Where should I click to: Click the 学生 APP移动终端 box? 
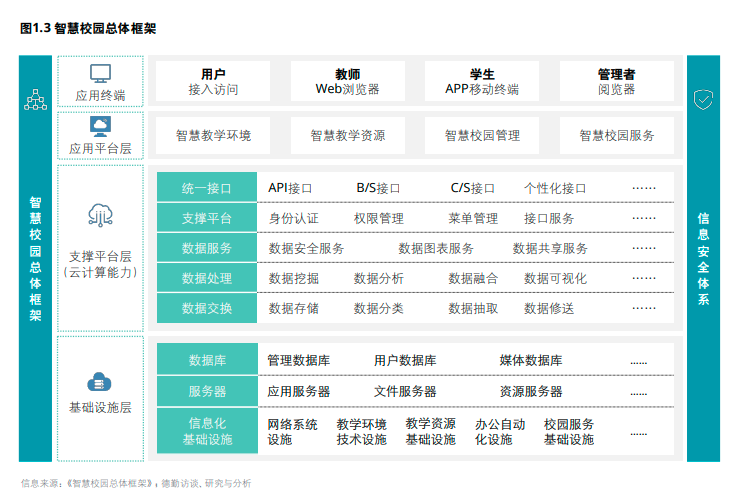482,81
